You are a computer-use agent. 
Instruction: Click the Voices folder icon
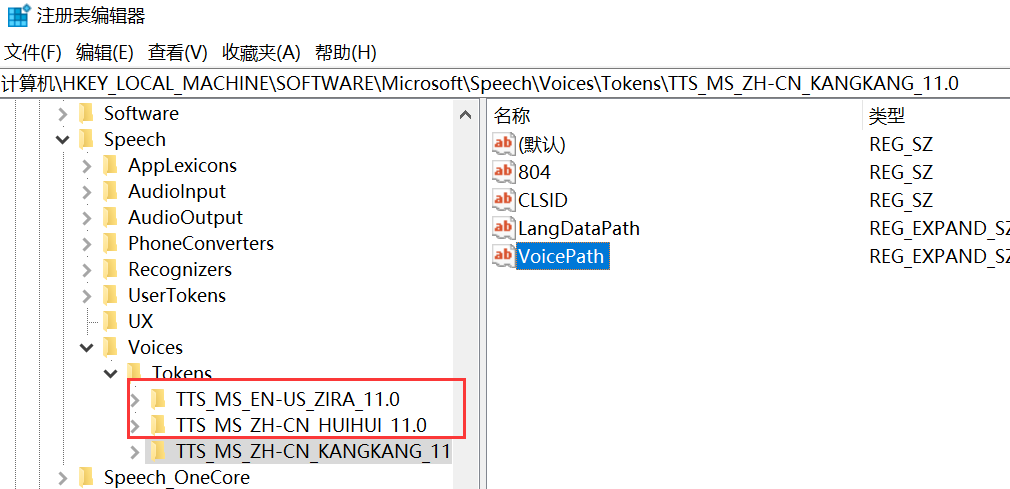110,347
